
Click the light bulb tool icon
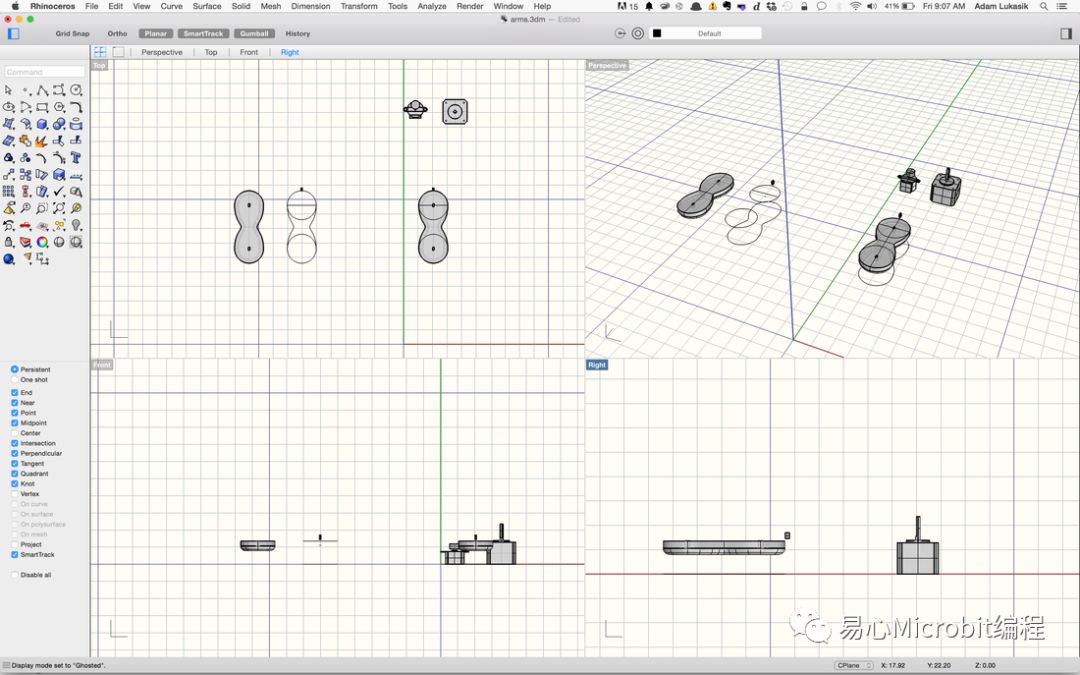click(x=76, y=225)
